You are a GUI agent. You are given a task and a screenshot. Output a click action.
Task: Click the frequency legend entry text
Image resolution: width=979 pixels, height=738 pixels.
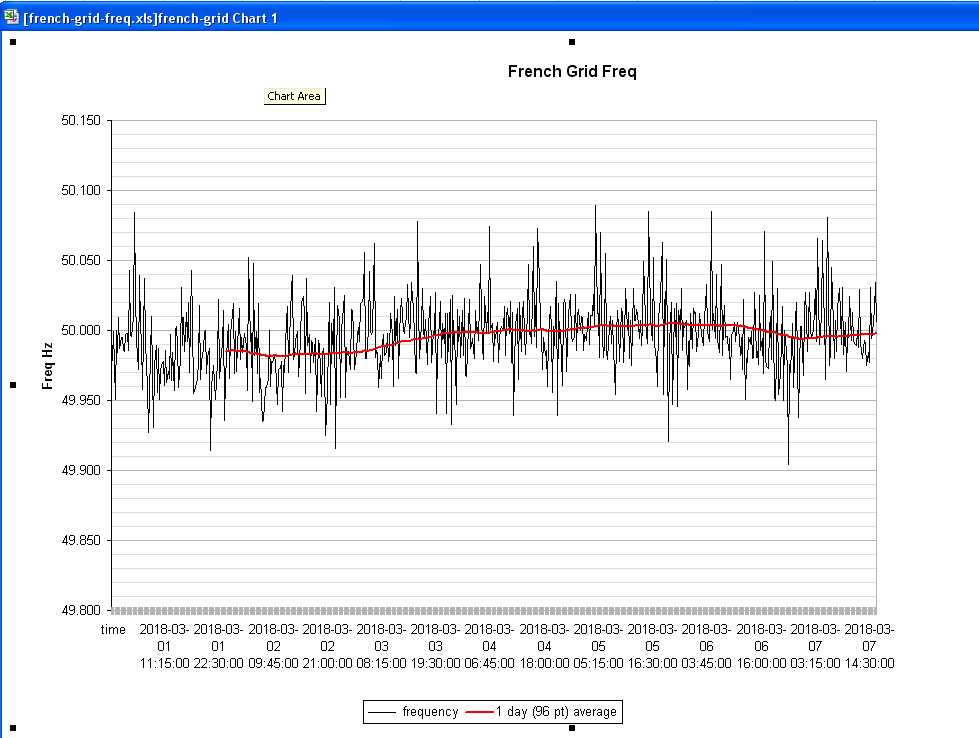coord(430,712)
